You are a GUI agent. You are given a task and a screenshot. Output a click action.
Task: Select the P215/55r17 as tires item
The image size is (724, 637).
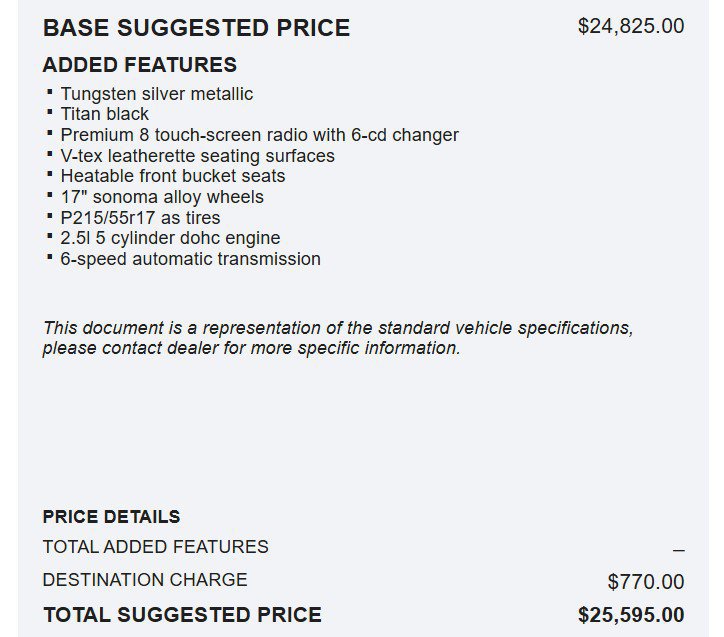(140, 217)
